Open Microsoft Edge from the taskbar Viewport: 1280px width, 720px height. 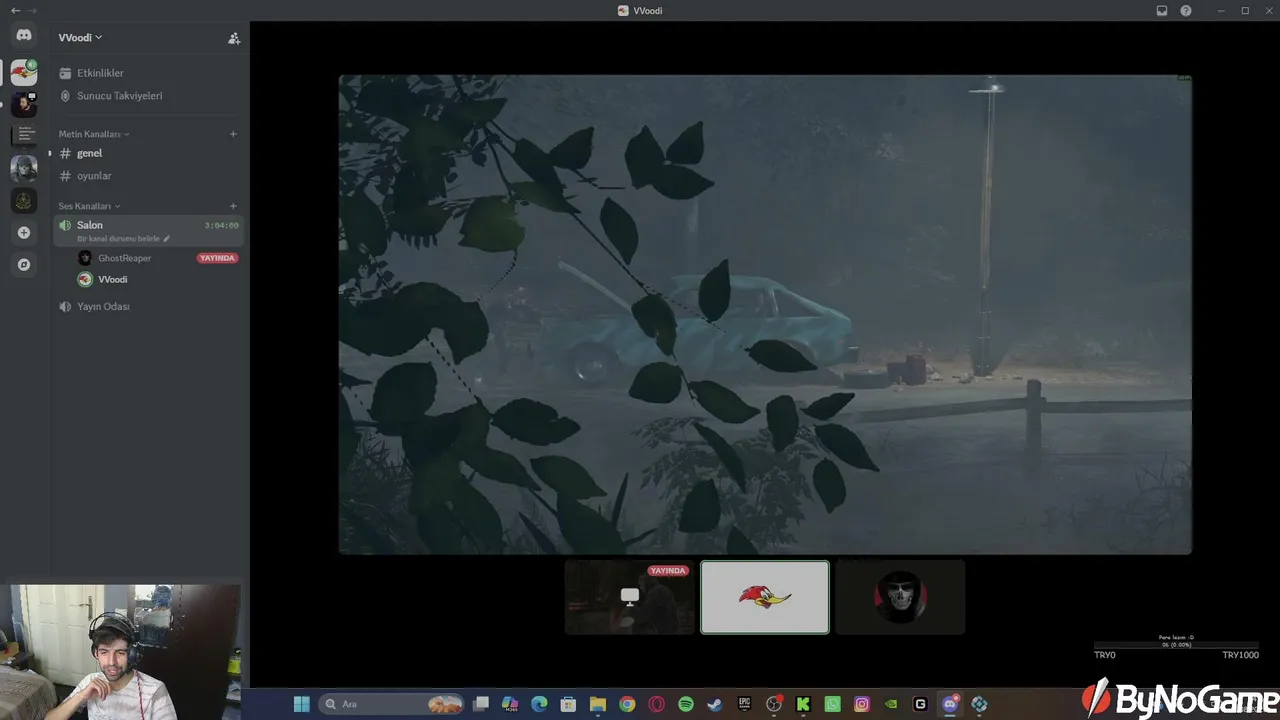pyautogui.click(x=539, y=704)
